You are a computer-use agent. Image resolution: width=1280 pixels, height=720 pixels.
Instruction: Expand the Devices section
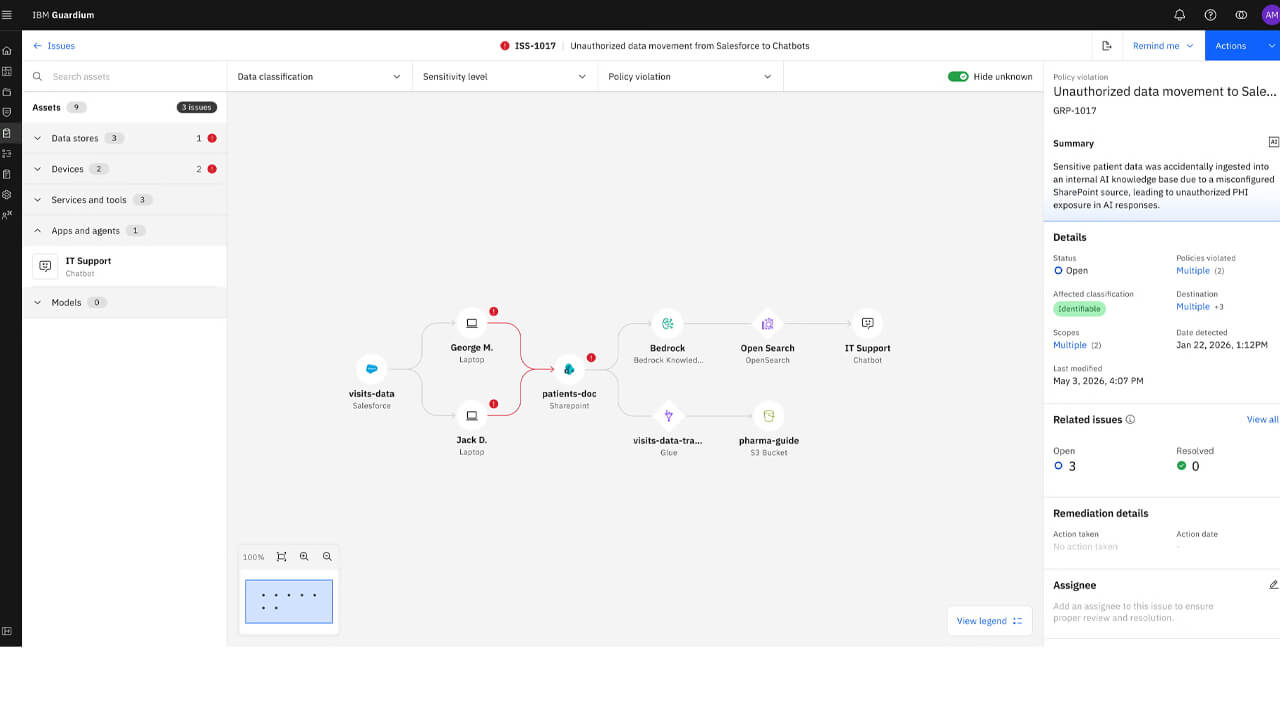(38, 169)
